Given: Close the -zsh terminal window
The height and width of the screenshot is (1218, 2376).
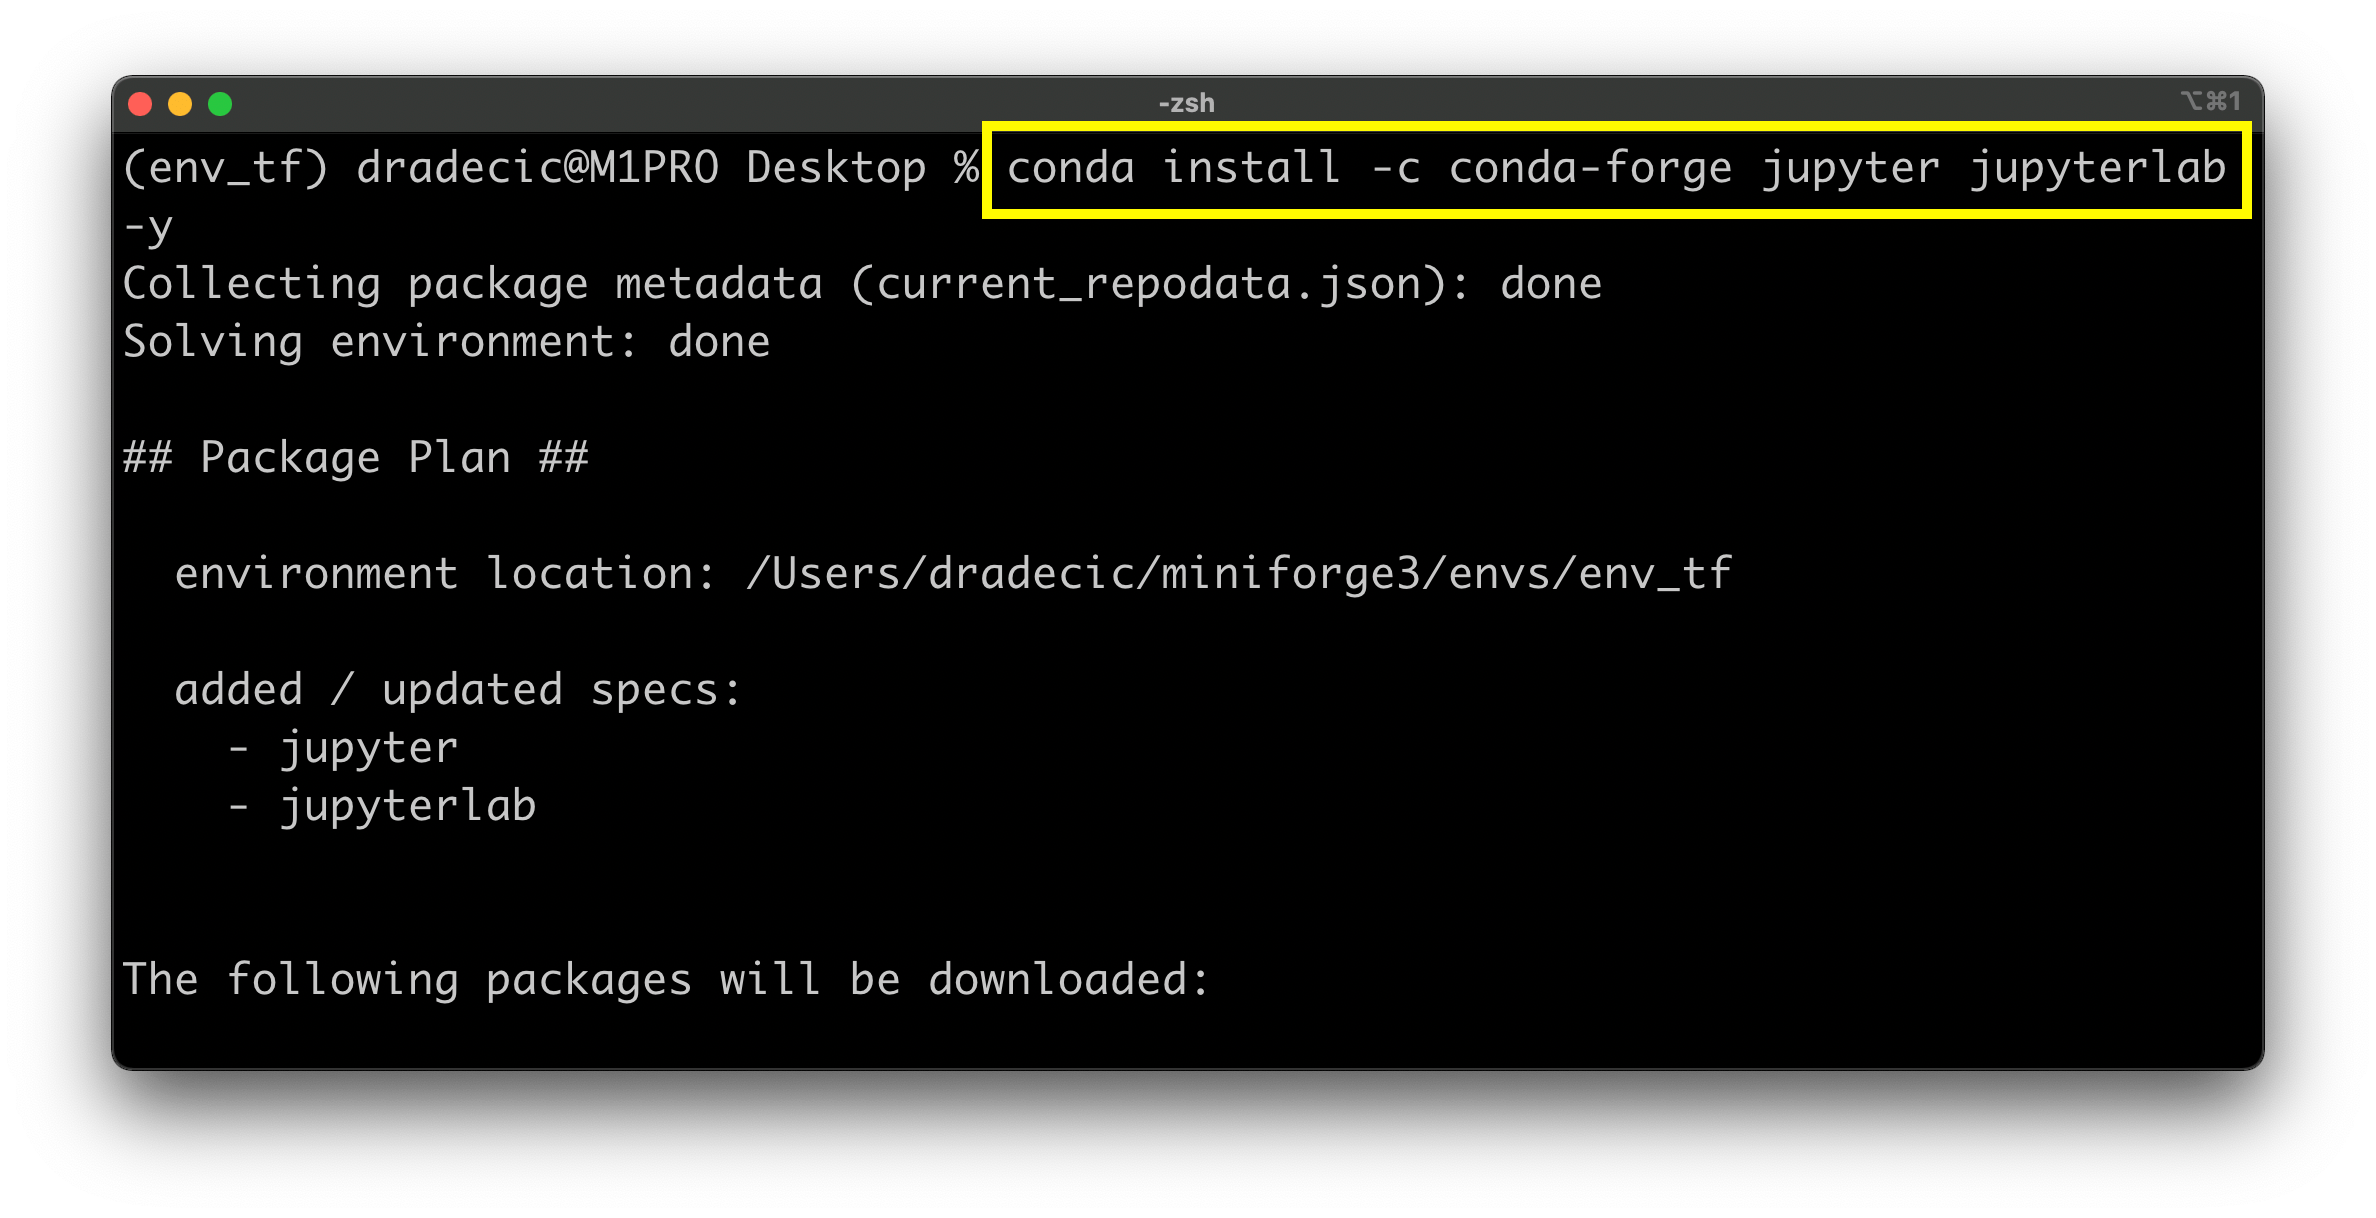Looking at the screenshot, I should tap(140, 104).
